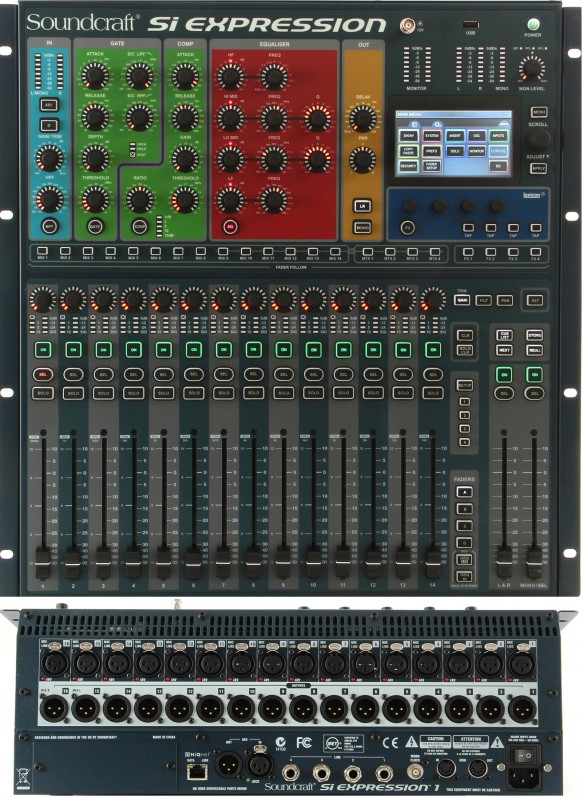Toggle the MONO routing button in the OUT section
Viewport: 583px width, 800px height.
coord(362,227)
